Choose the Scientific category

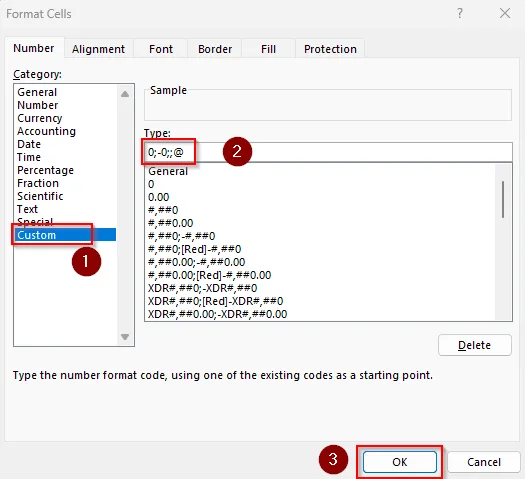pyautogui.click(x=66, y=196)
